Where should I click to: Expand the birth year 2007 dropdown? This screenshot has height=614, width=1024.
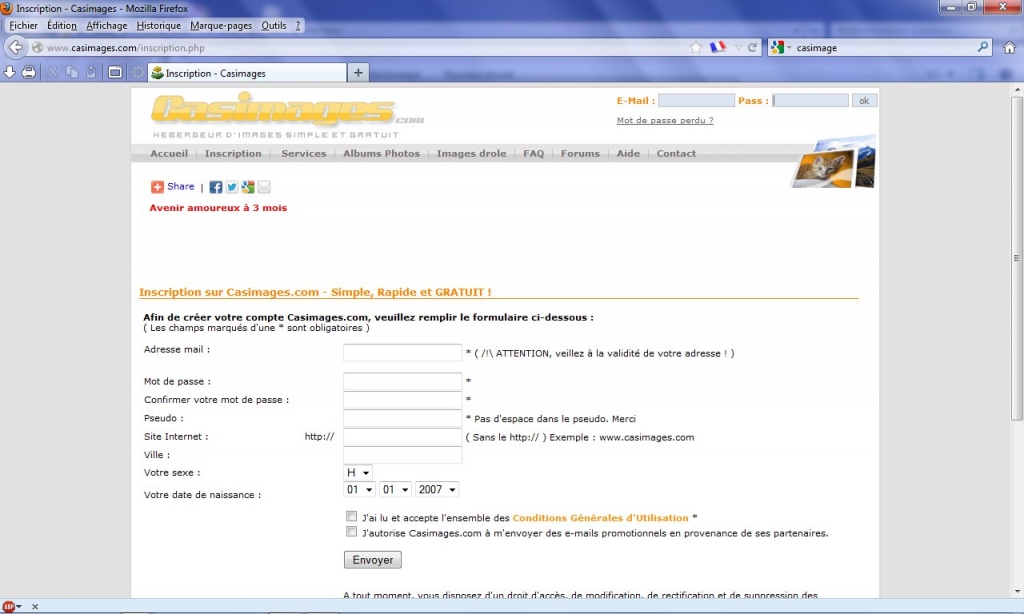(x=437, y=490)
